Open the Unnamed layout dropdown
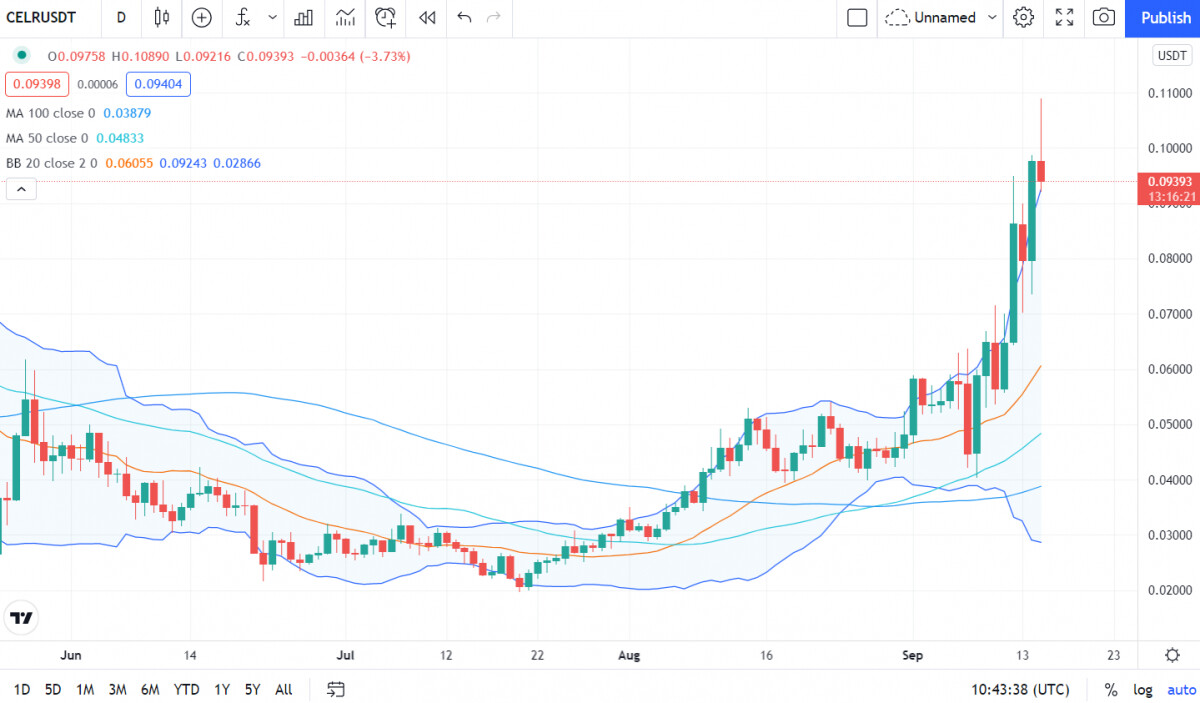 [942, 17]
